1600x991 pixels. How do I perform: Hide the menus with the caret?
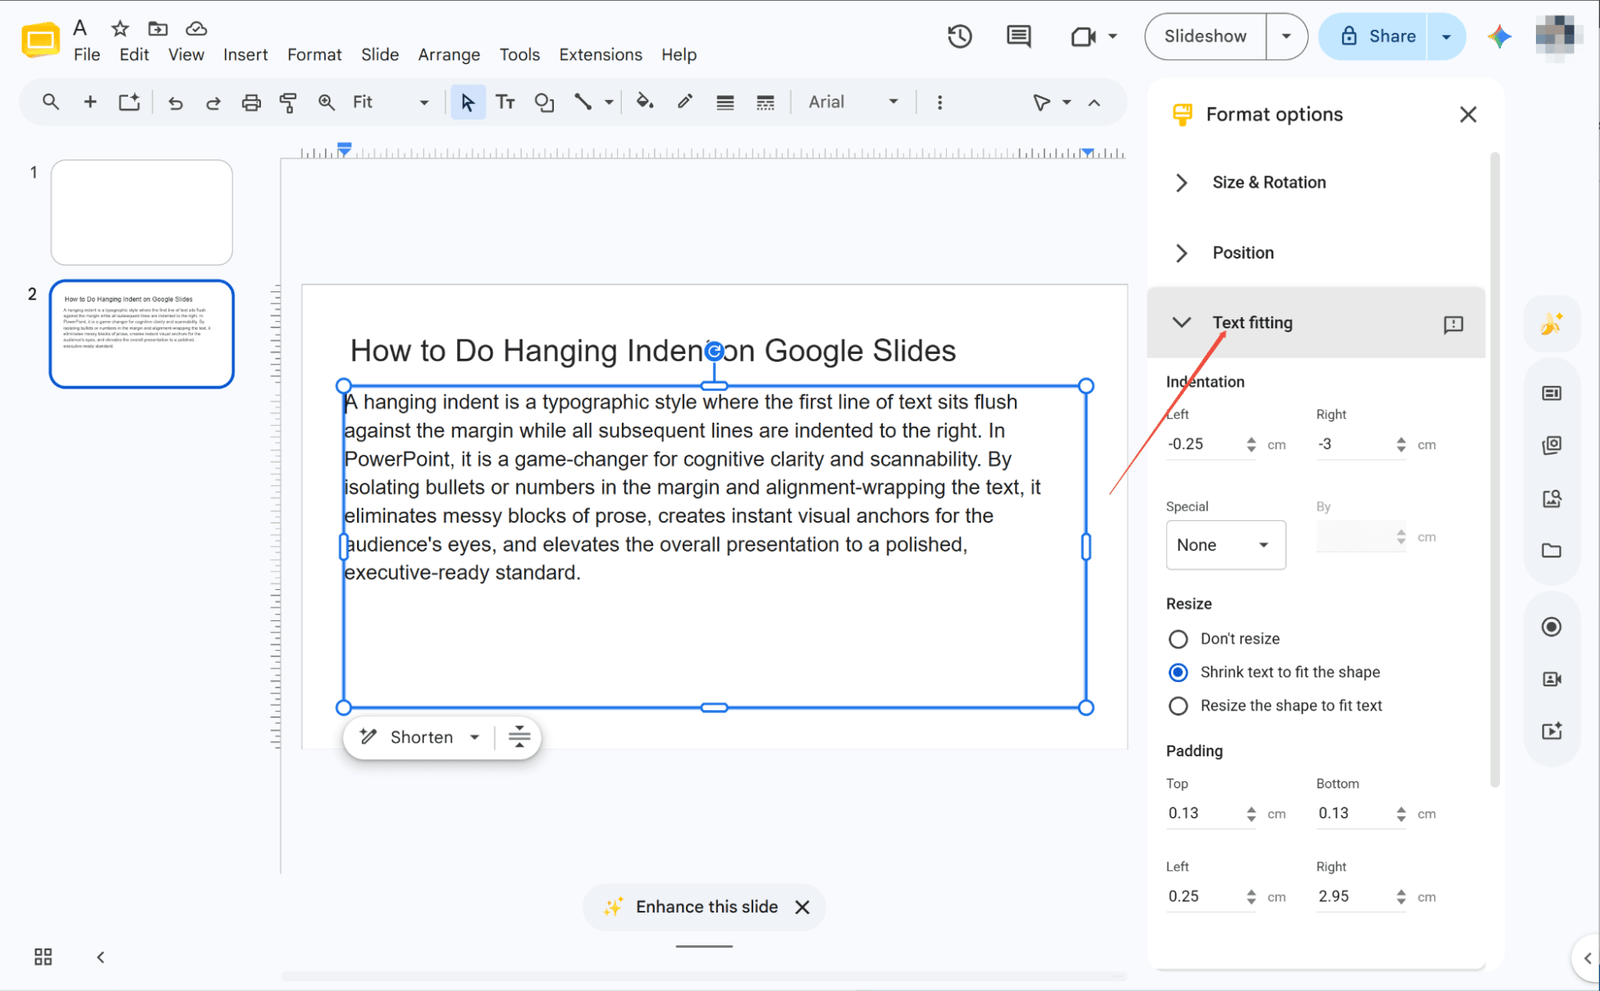click(x=1094, y=102)
